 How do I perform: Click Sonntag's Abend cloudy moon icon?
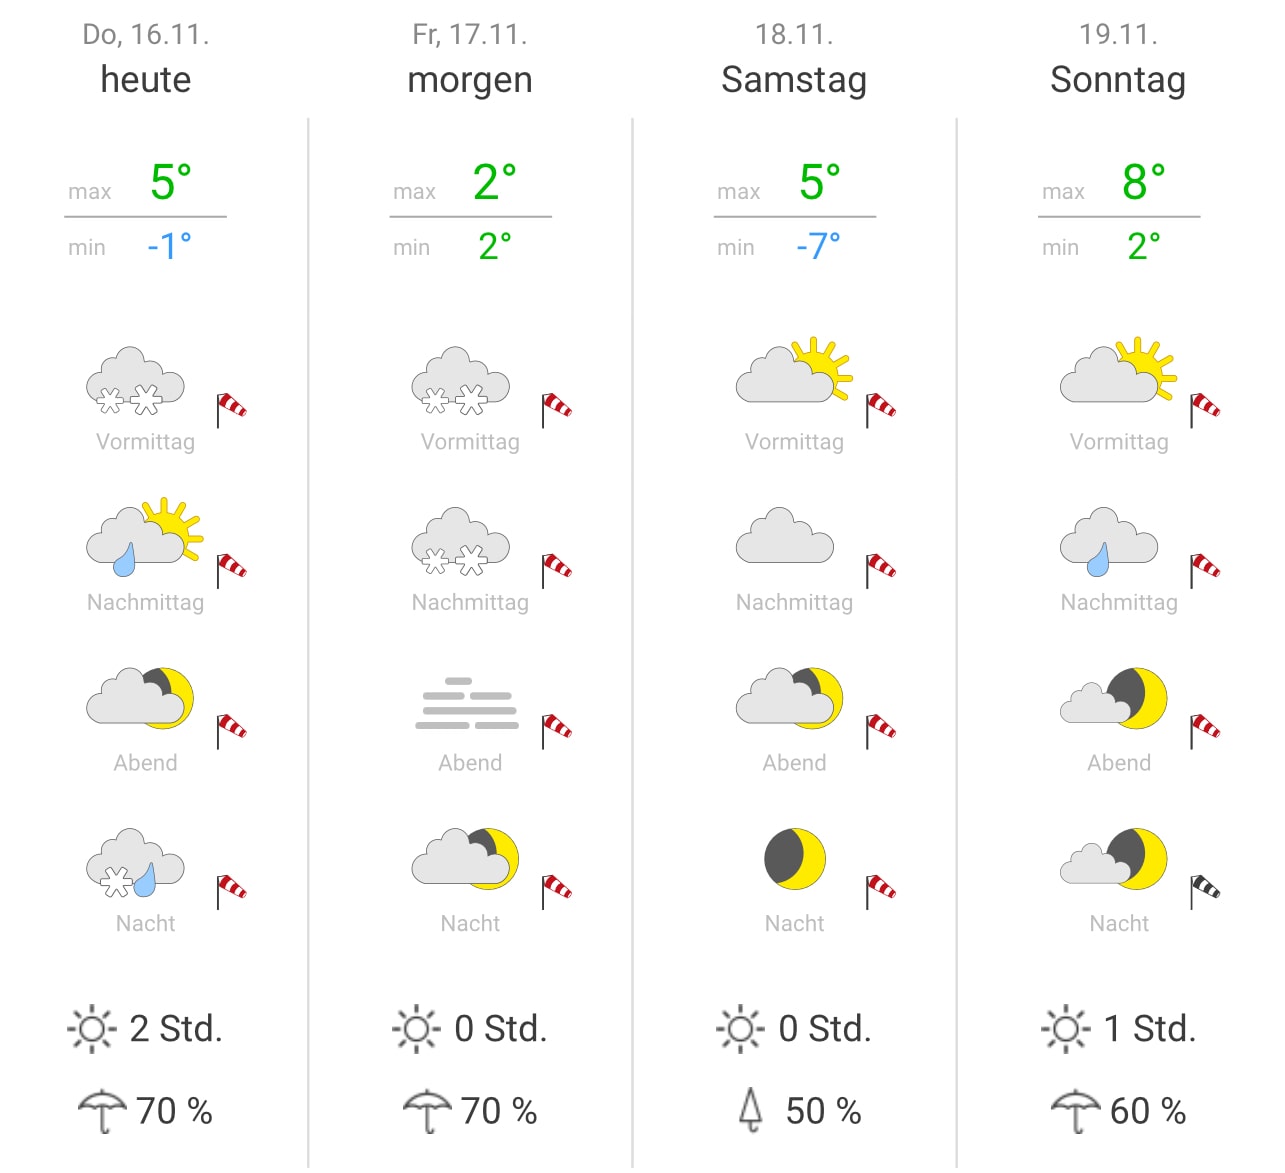[1114, 698]
